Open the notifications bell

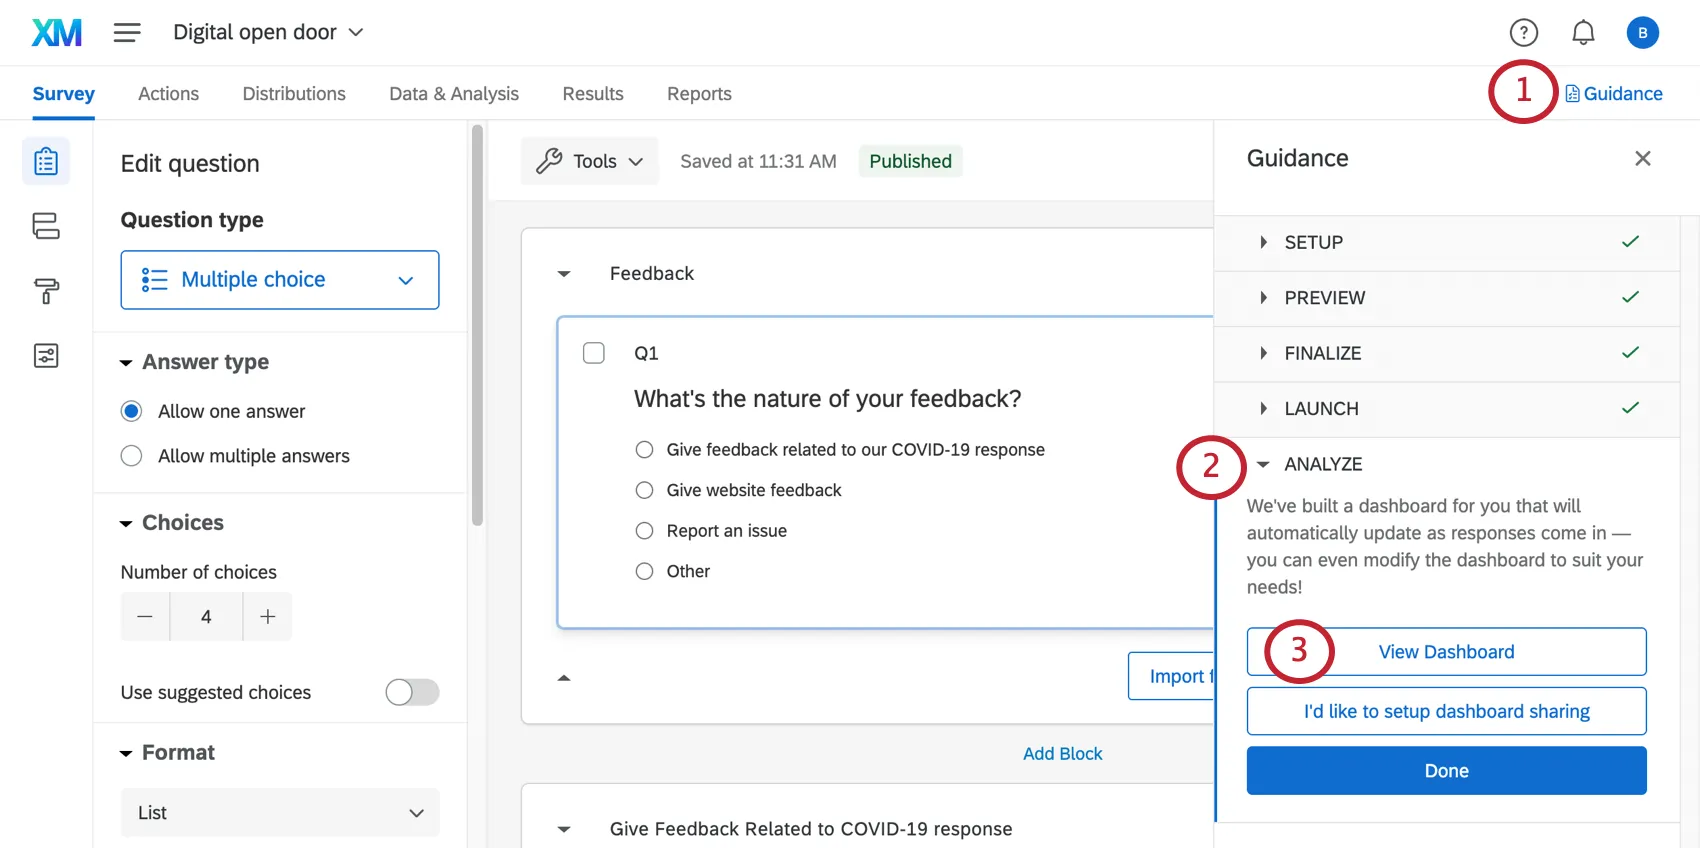[x=1583, y=33]
